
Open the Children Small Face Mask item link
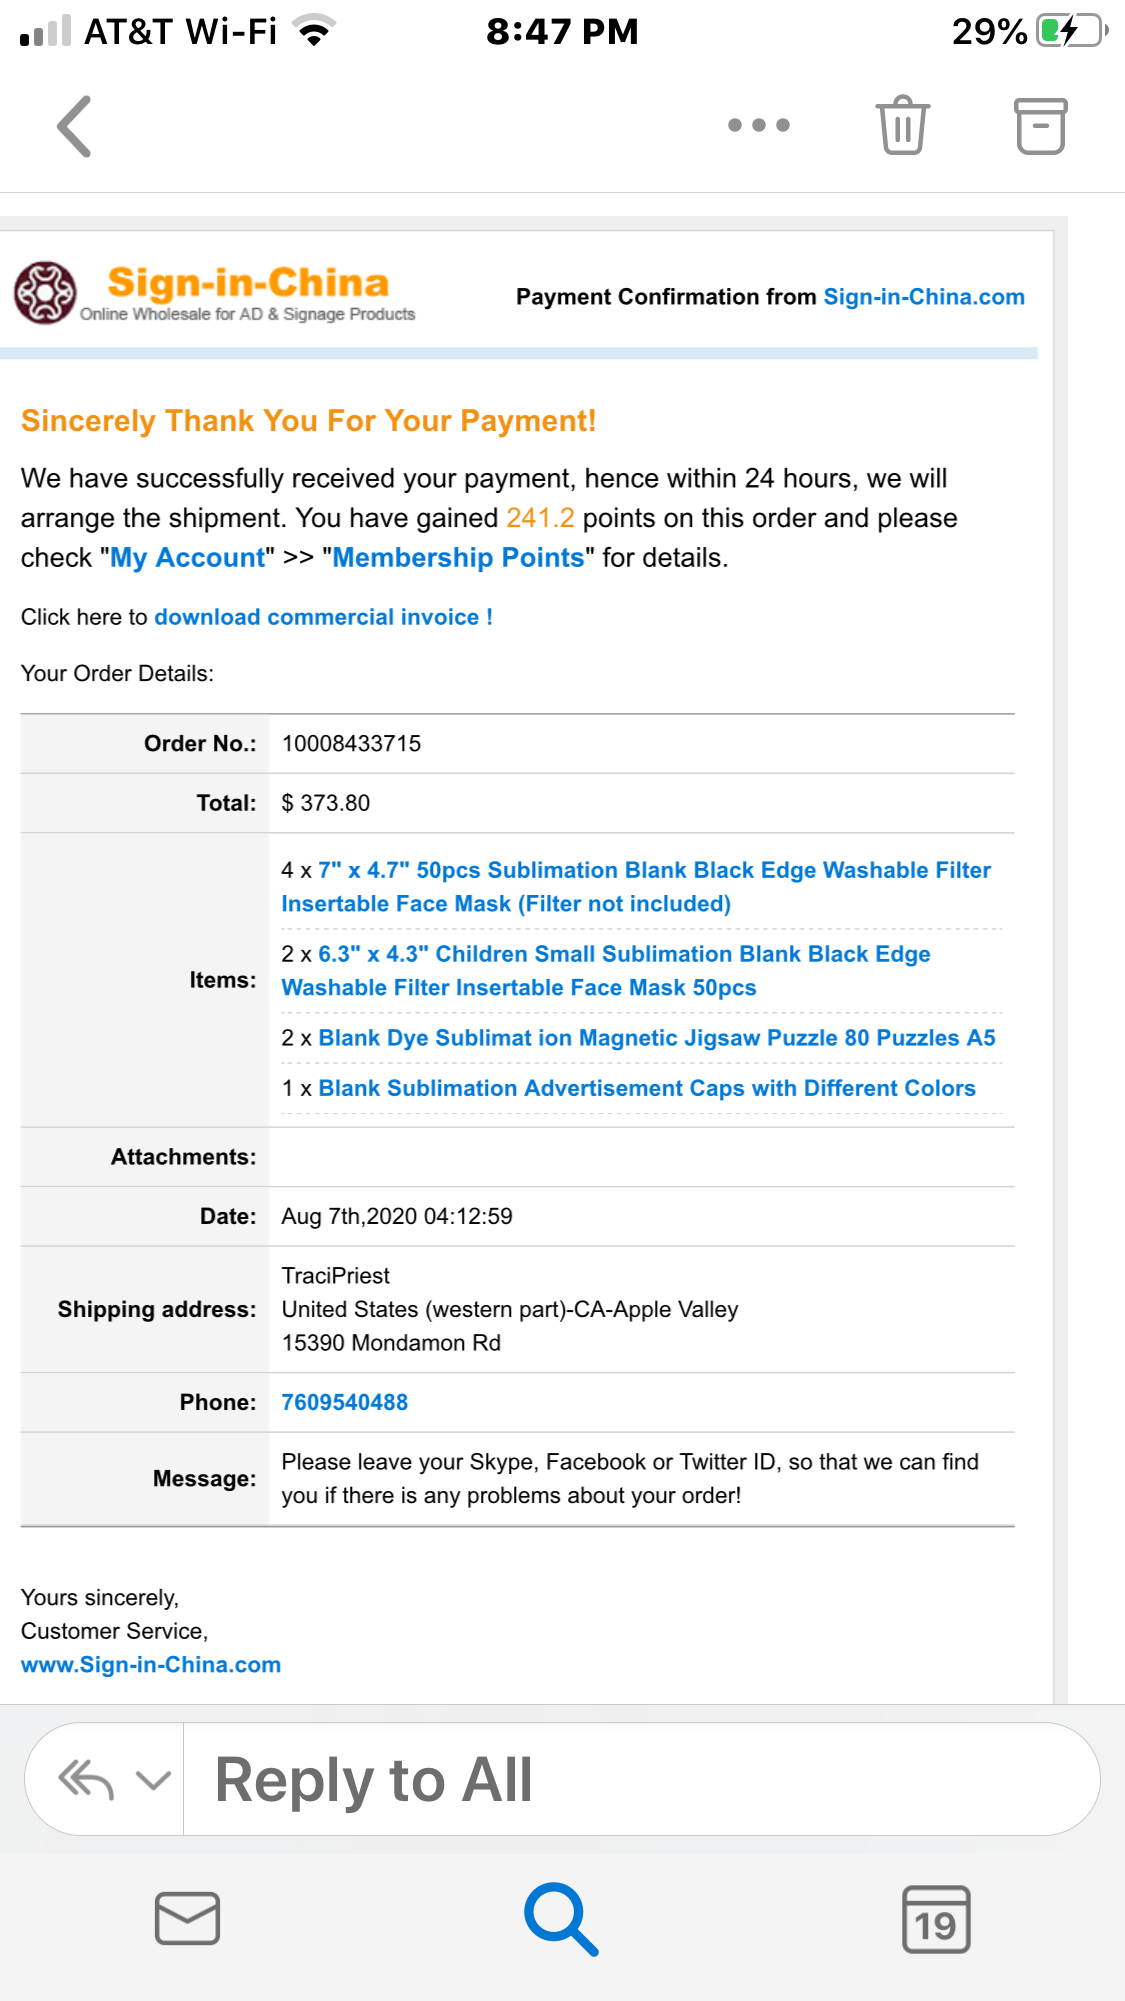606,971
